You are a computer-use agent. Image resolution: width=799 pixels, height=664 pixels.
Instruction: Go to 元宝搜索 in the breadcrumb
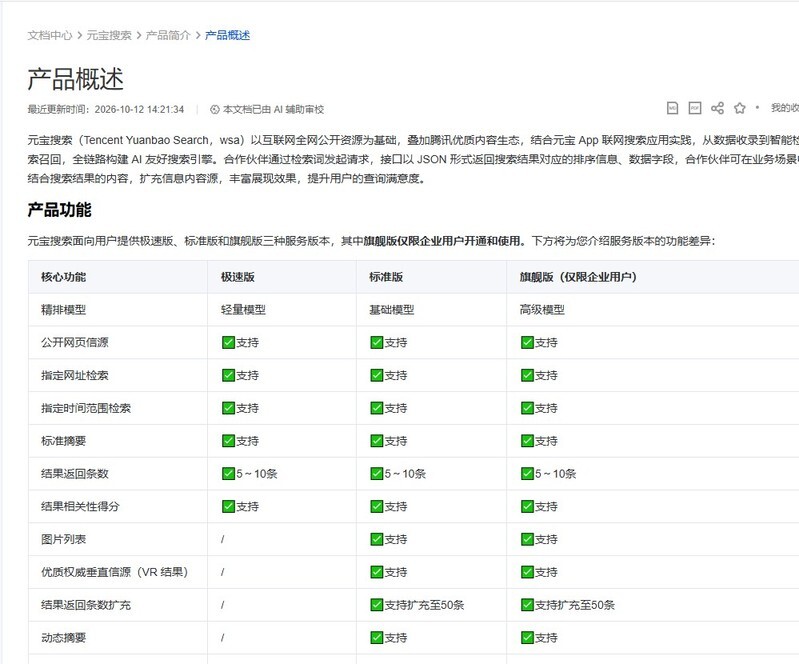click(109, 35)
